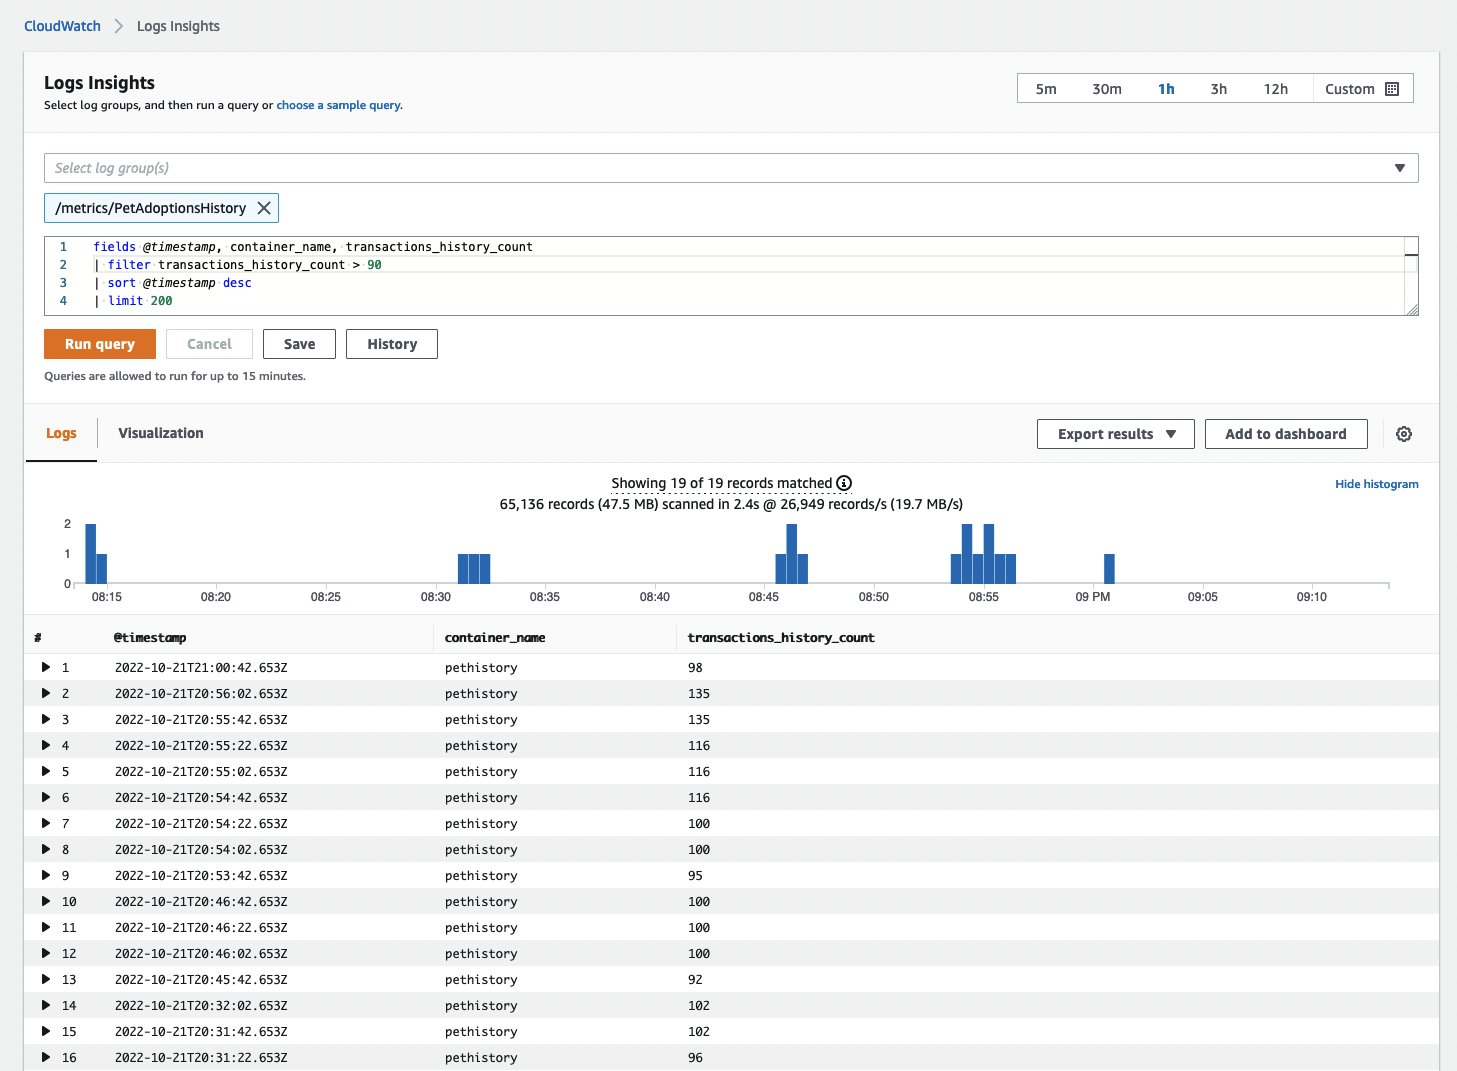Select the 5m time range
Image resolution: width=1457 pixels, height=1071 pixels.
coord(1046,89)
